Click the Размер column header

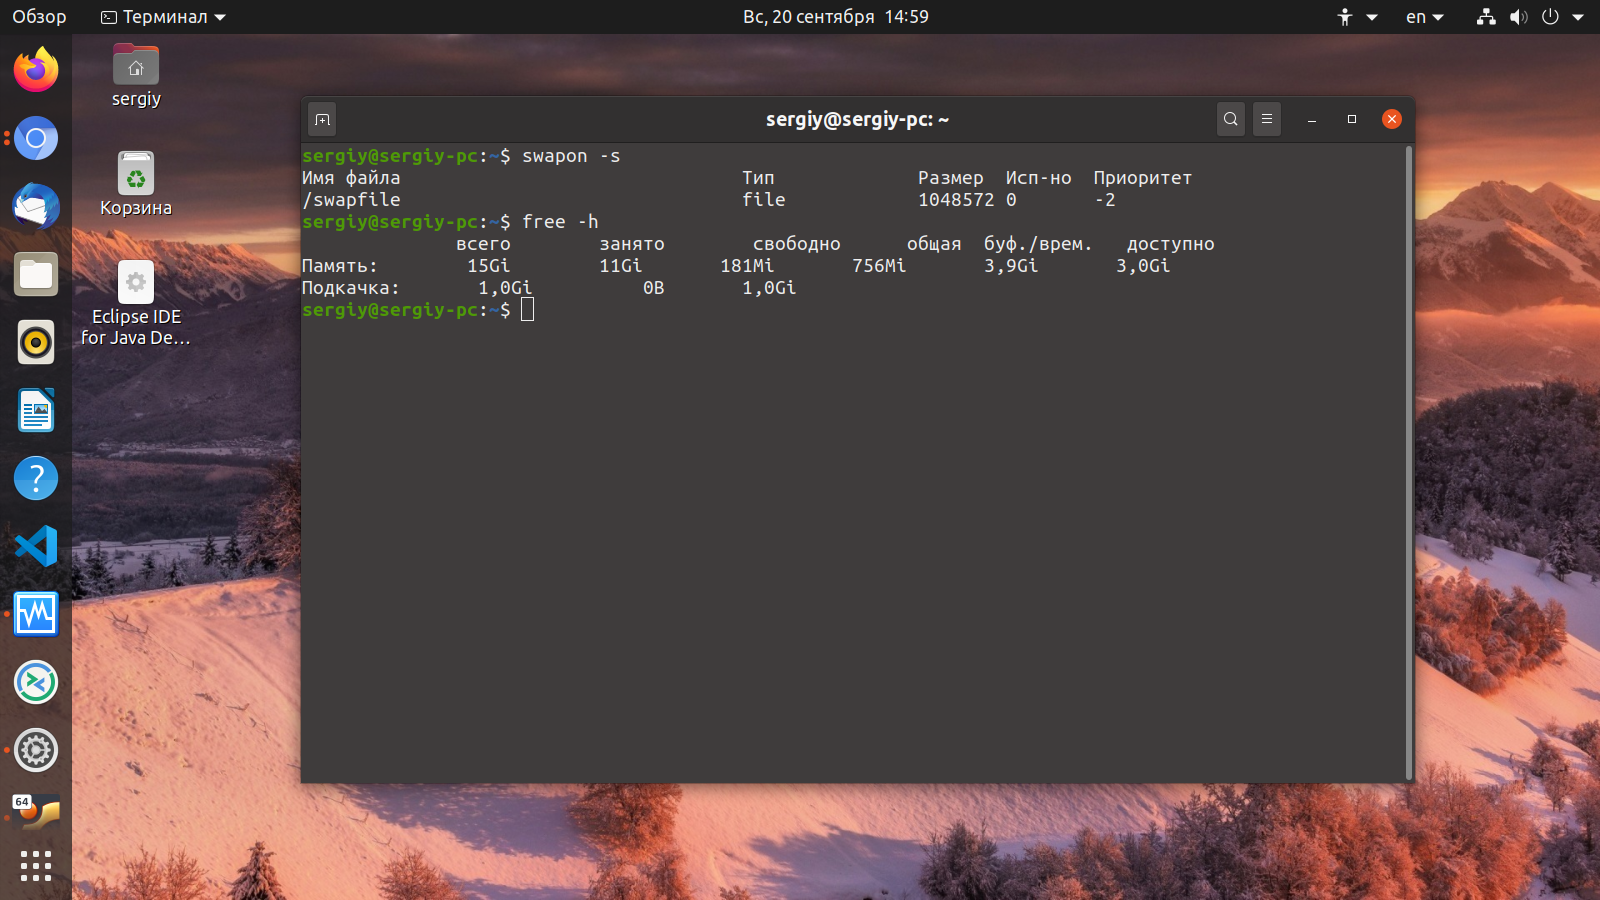coord(951,178)
